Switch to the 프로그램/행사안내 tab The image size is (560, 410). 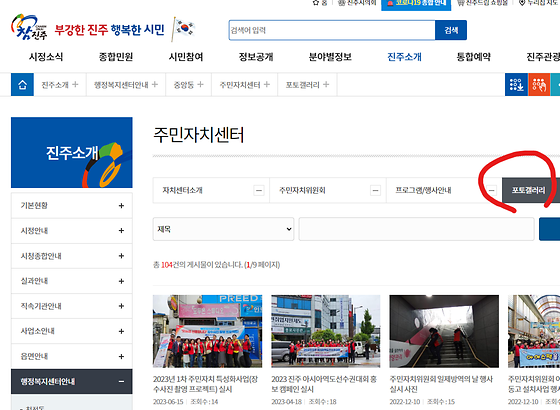point(444,190)
